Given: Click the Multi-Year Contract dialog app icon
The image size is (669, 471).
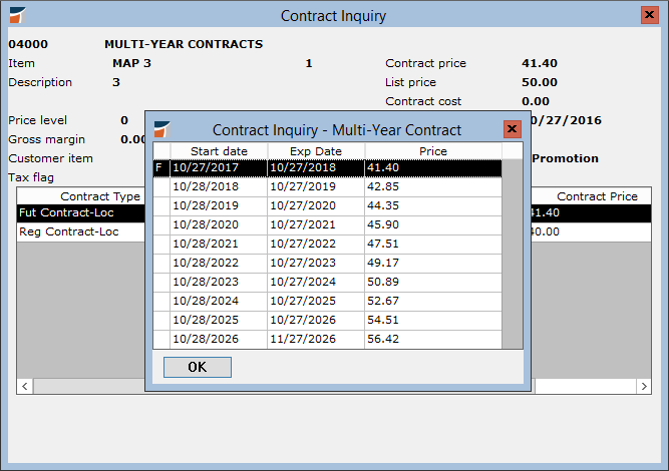Looking at the screenshot, I should coord(162,130).
